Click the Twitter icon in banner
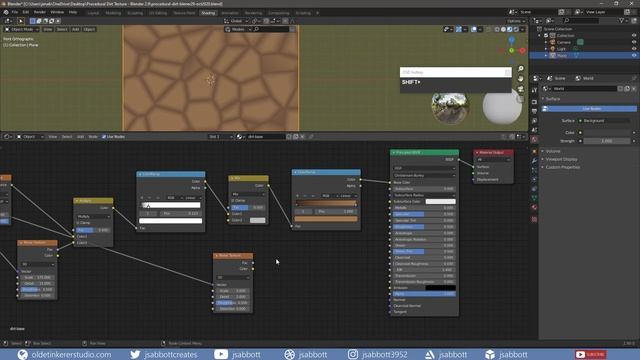The width and height of the screenshot is (640, 360). [x=135, y=354]
